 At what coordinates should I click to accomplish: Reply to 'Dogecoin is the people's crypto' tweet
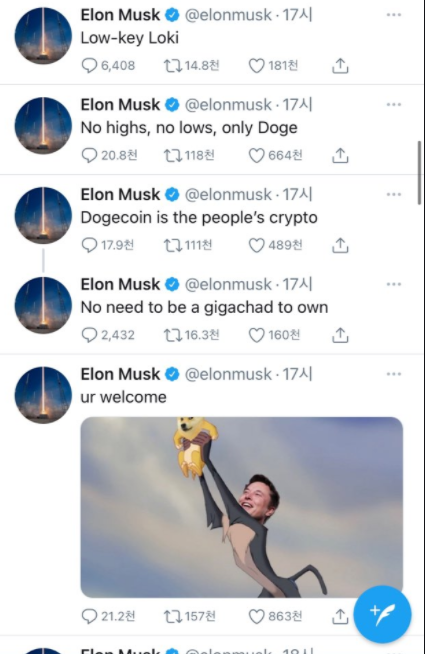(x=89, y=245)
